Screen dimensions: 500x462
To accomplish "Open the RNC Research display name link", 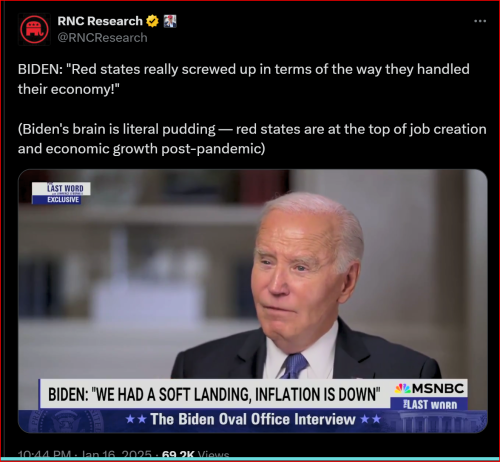I will coord(100,21).
